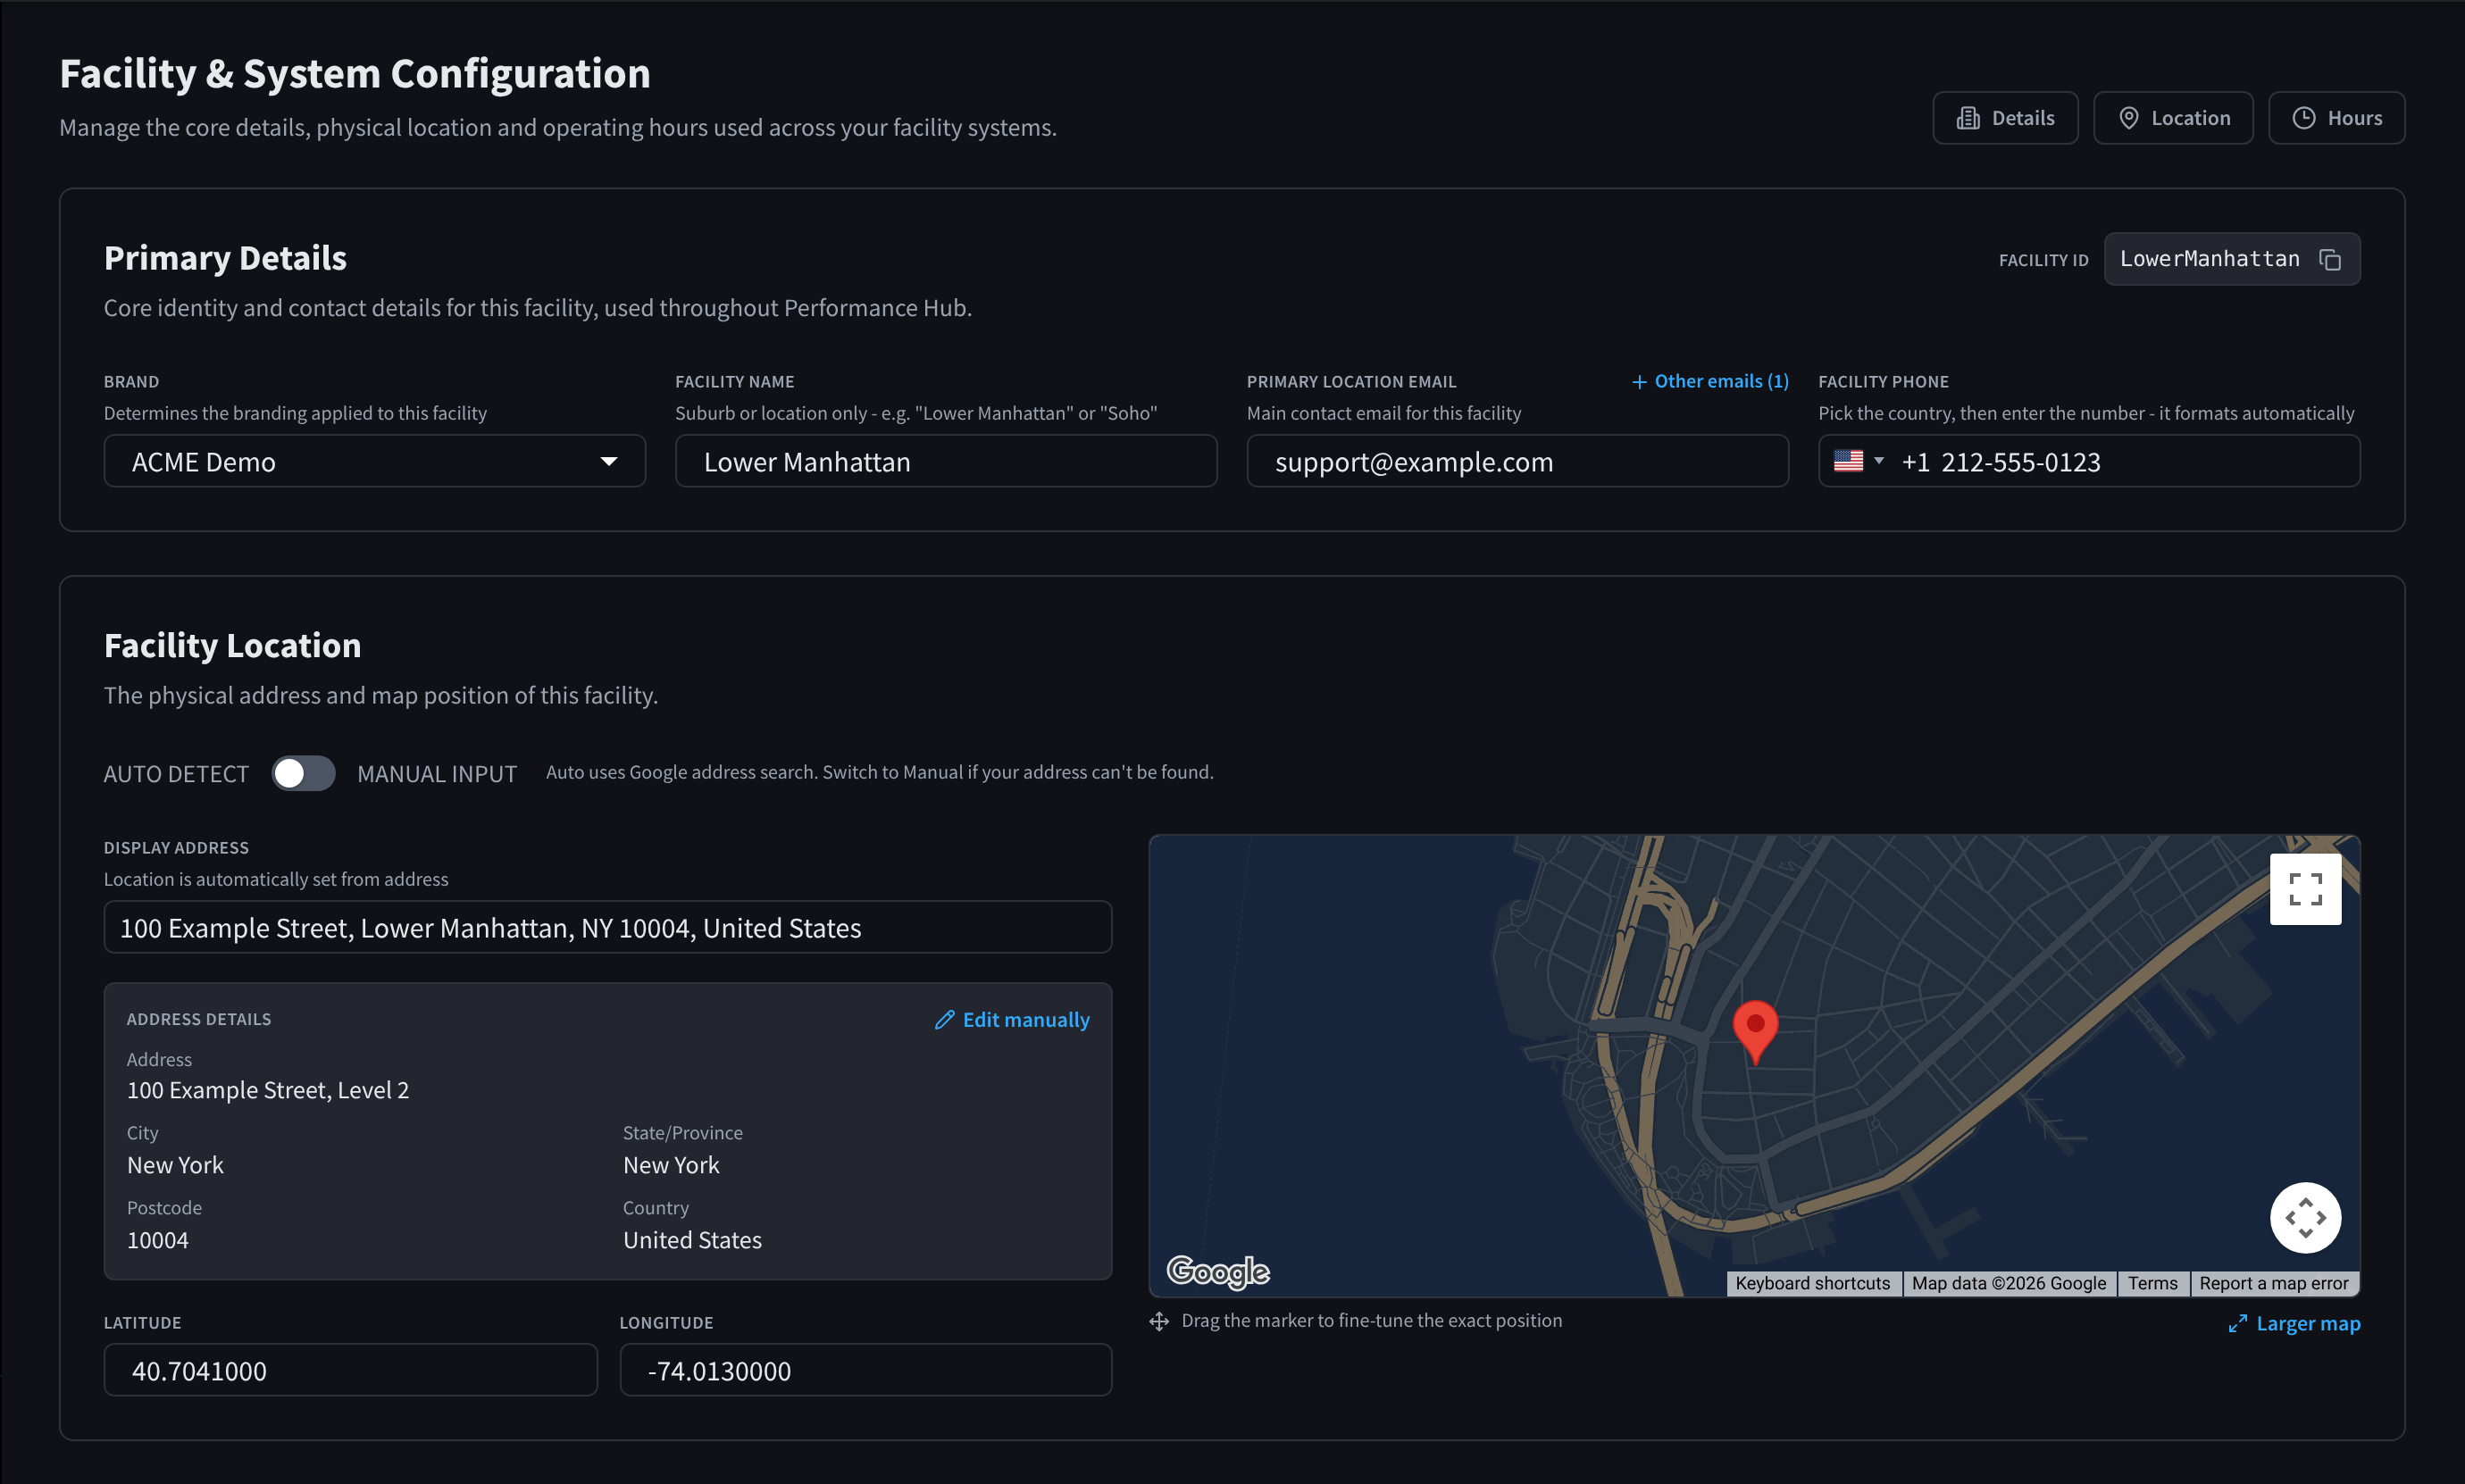2465x1484 pixels.
Task: Click the postcode value 10004
Action: (x=158, y=1240)
